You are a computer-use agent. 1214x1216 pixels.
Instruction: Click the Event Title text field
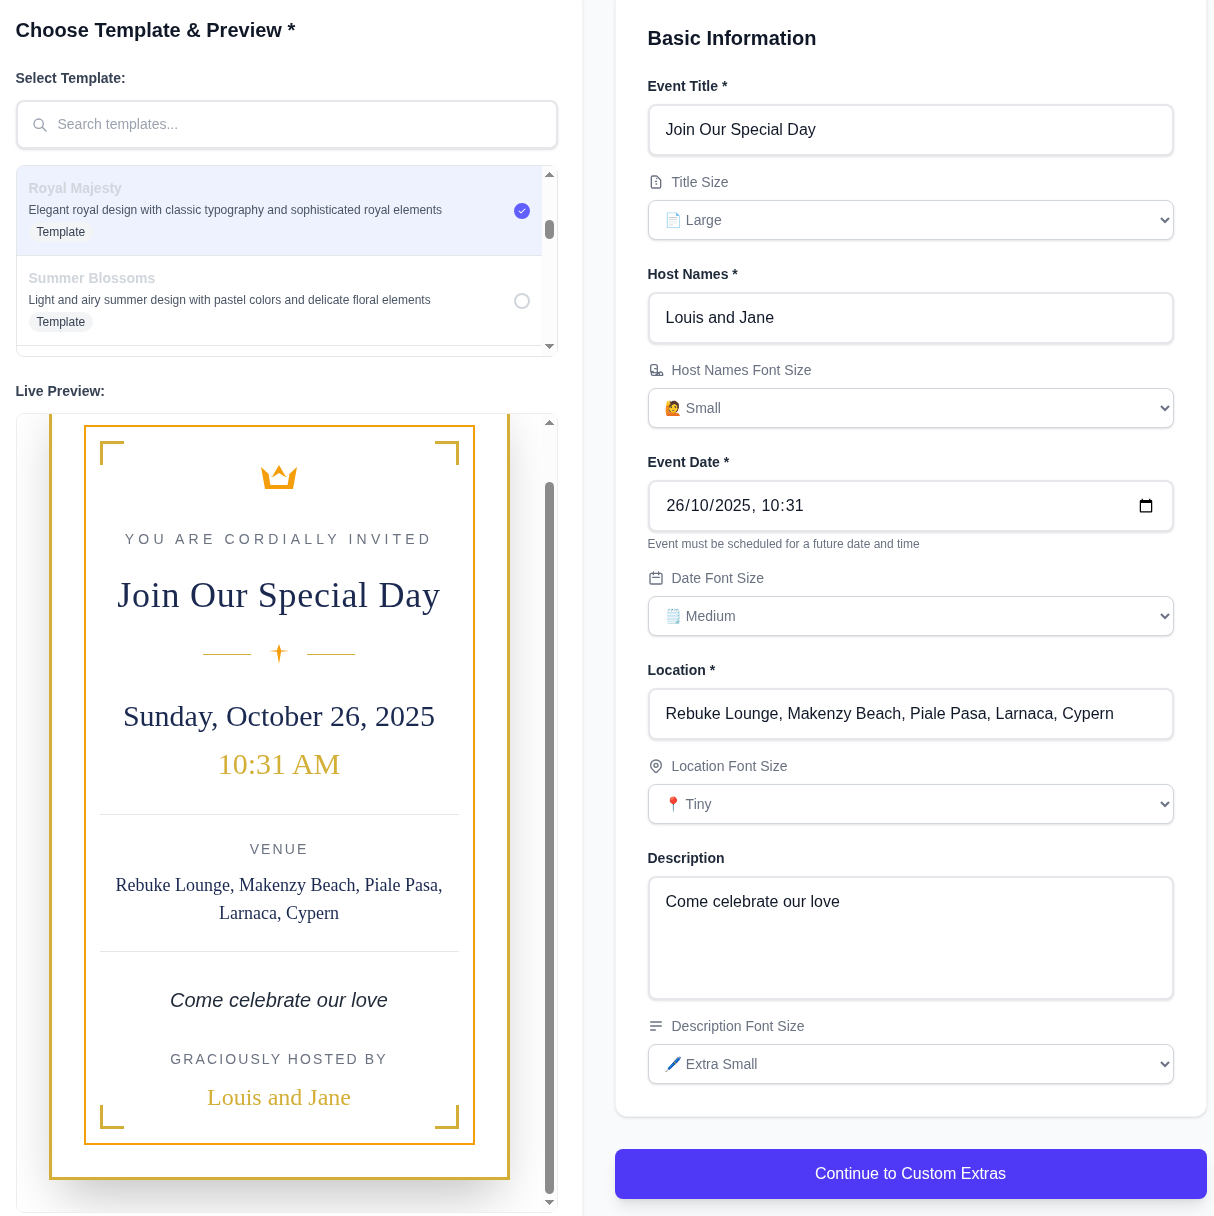pos(910,130)
